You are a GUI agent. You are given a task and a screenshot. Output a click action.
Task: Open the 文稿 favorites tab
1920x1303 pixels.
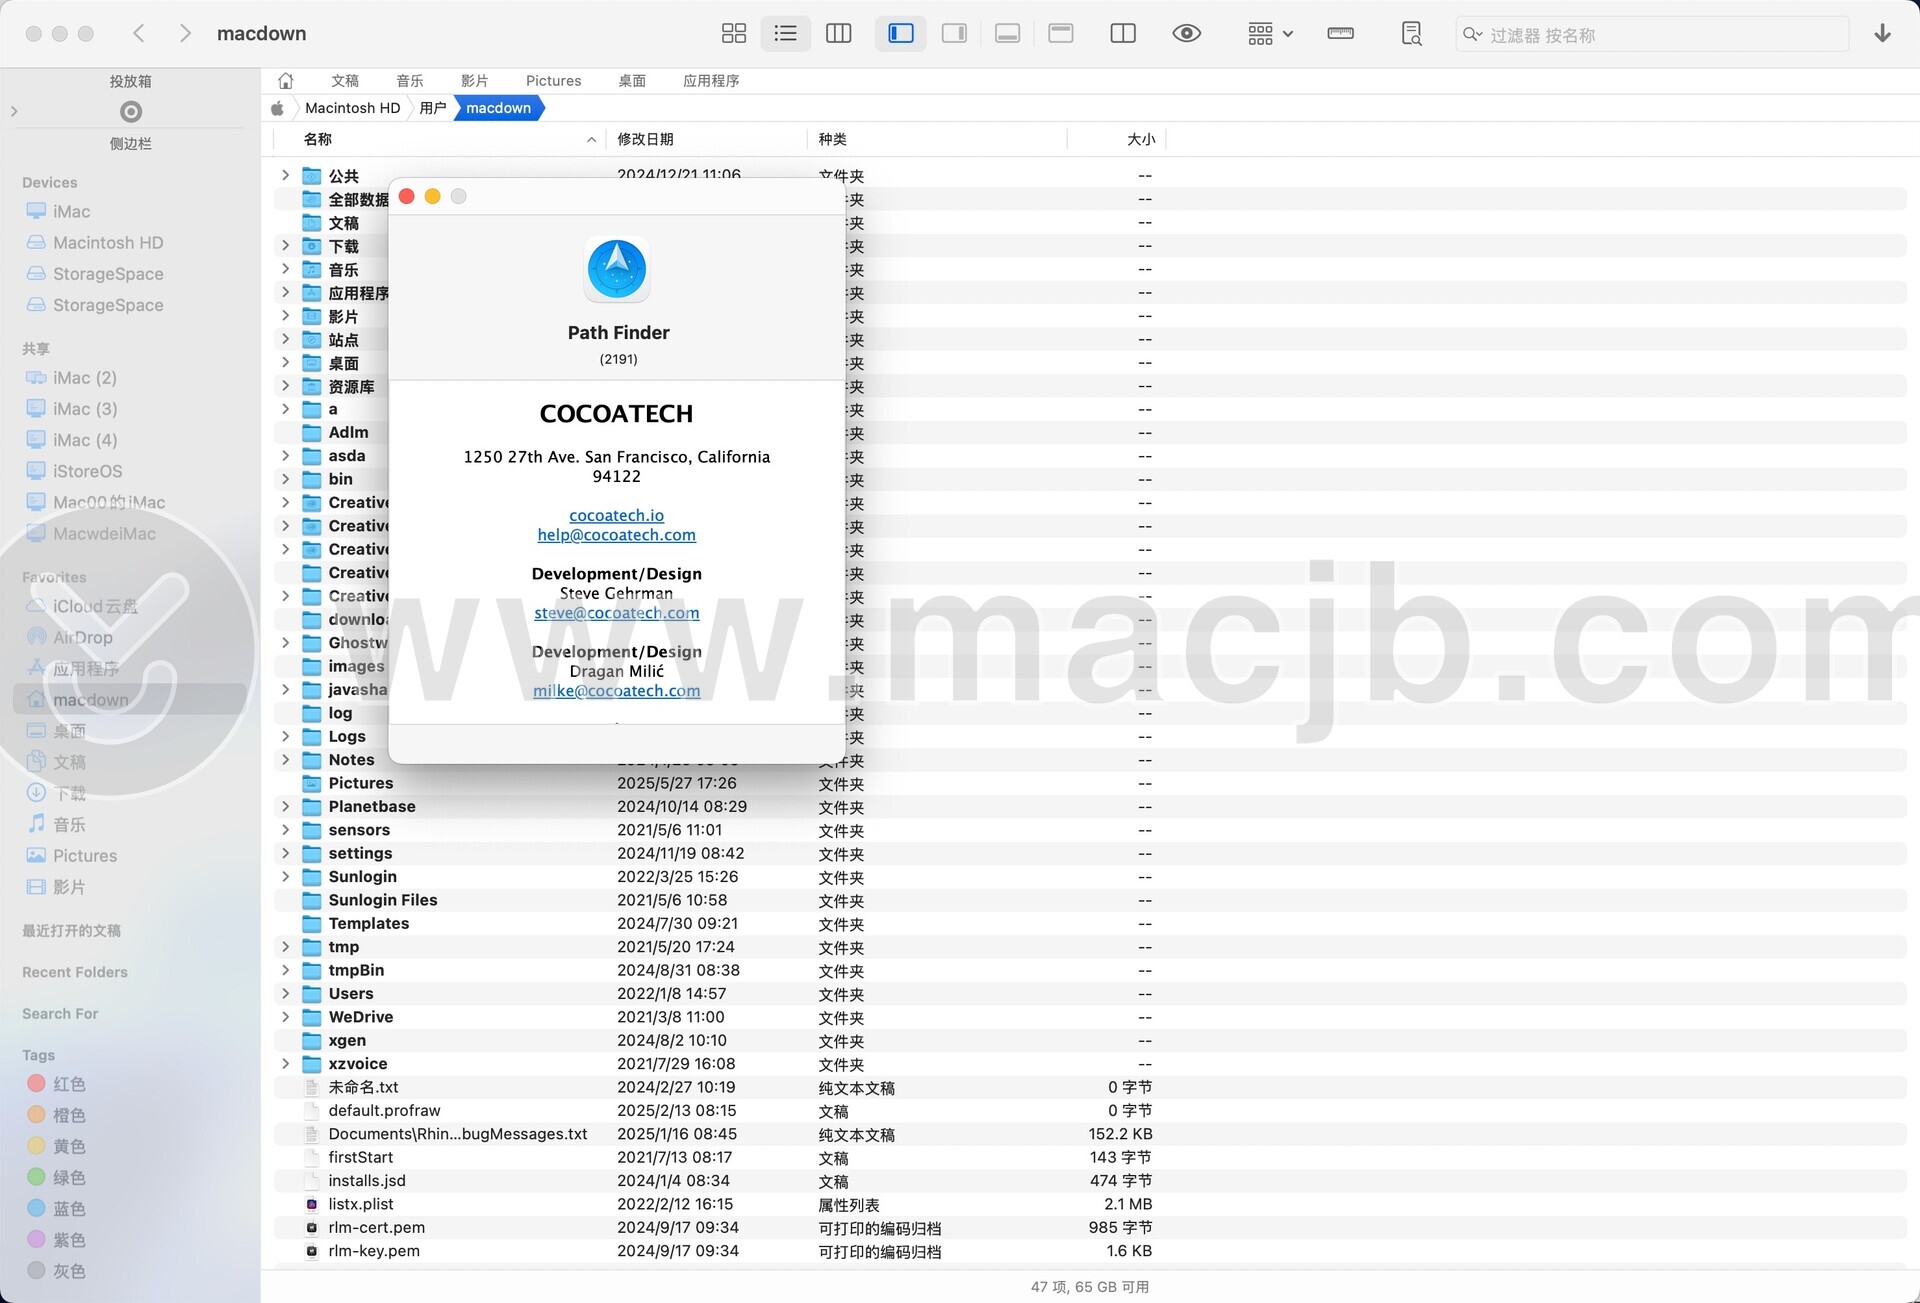345,81
